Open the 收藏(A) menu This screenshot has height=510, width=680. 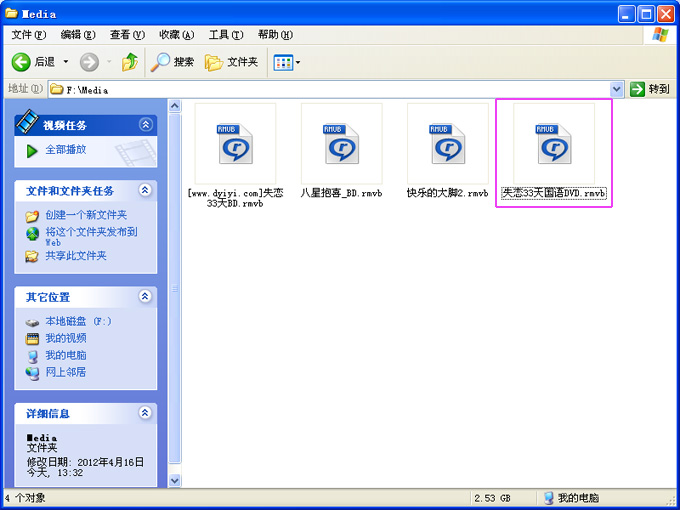tap(177, 35)
